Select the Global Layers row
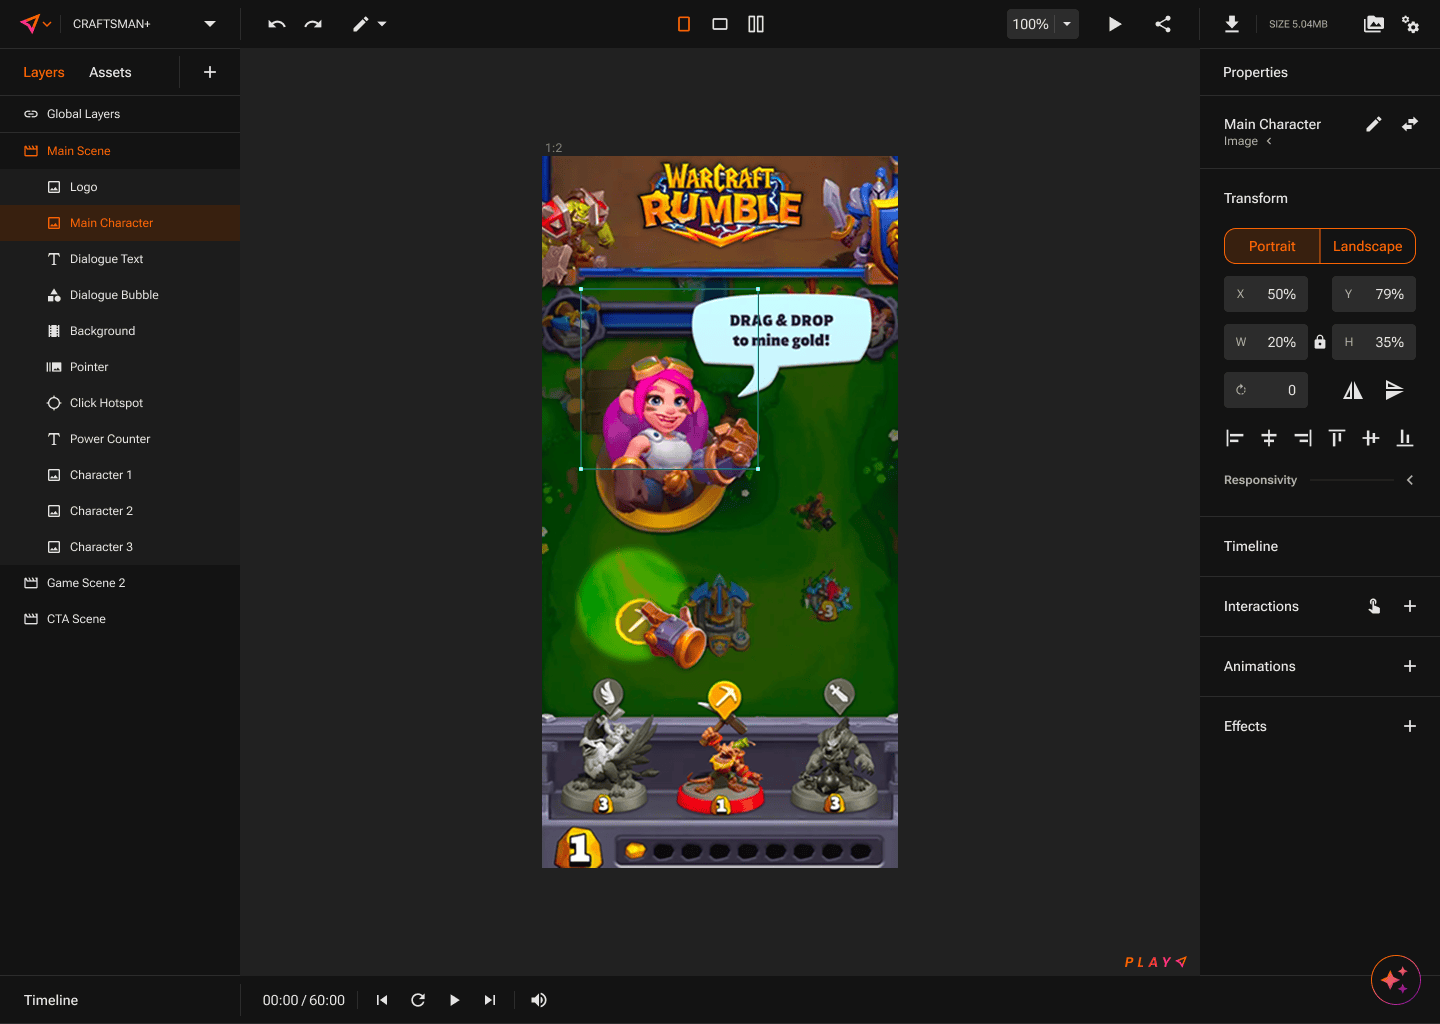This screenshot has width=1440, height=1024. pos(120,114)
